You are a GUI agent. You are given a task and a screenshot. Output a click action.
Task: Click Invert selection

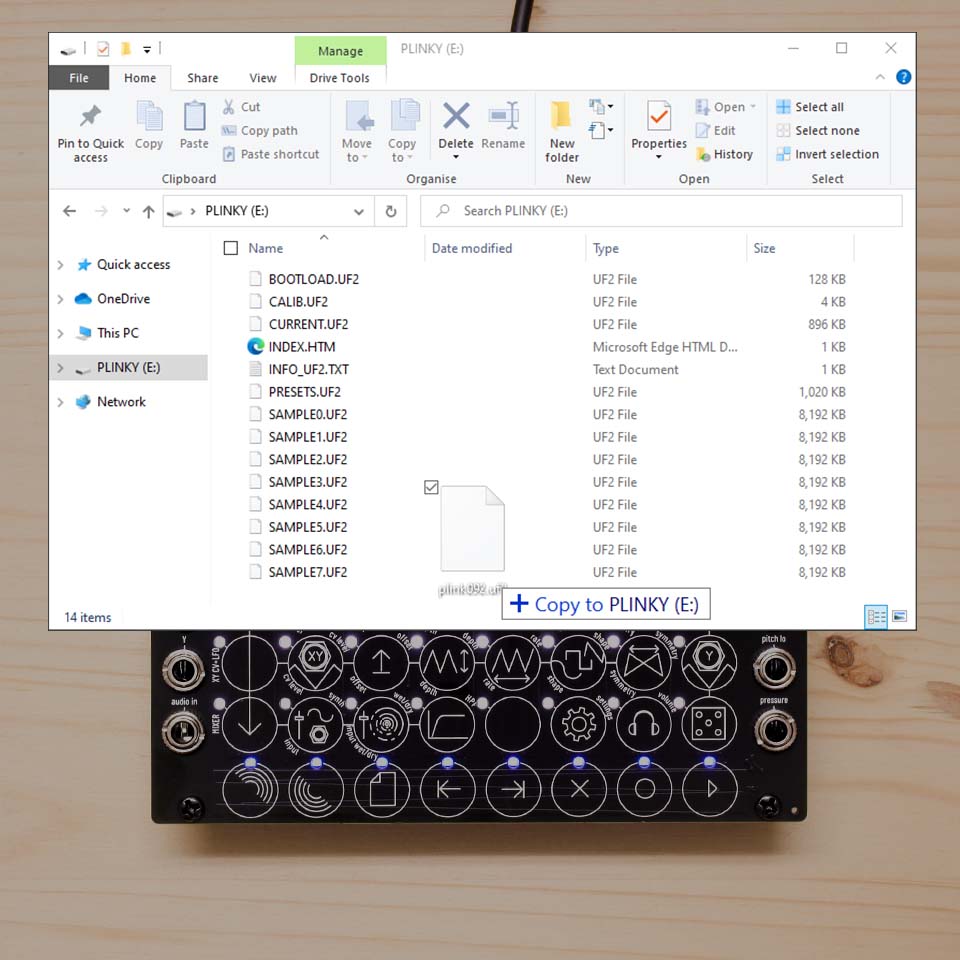[827, 154]
